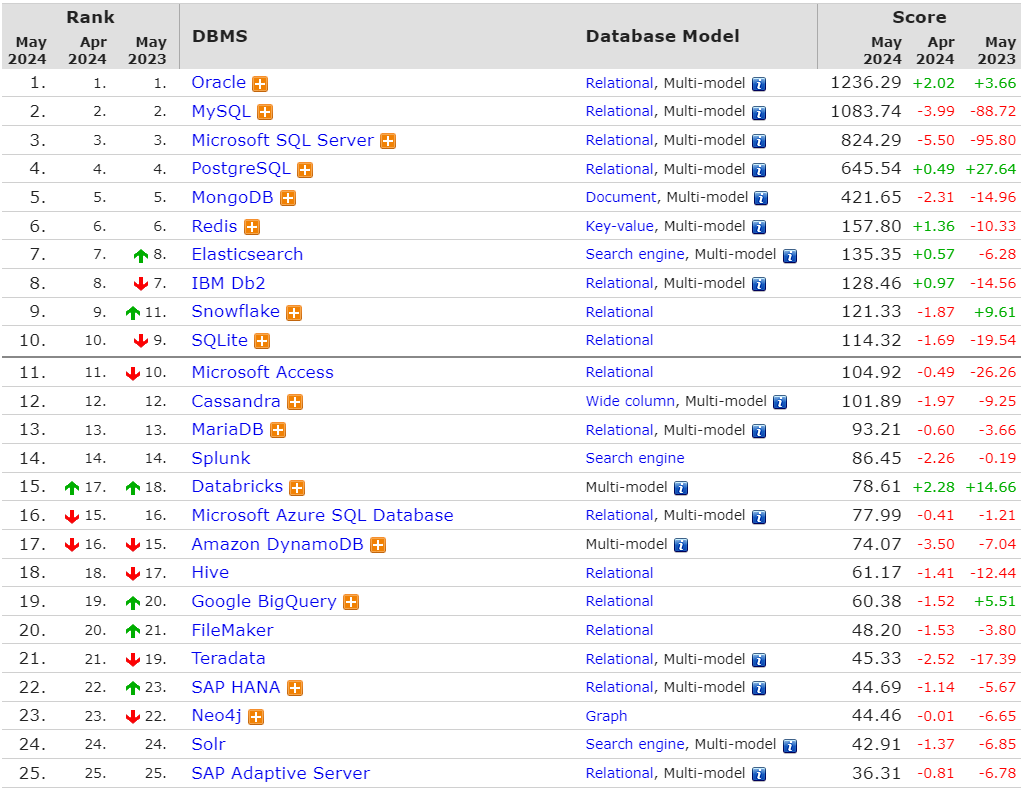This screenshot has height=790, width=1034.
Task: Click the Multi-model text in Databricks row
Action: 626,487
